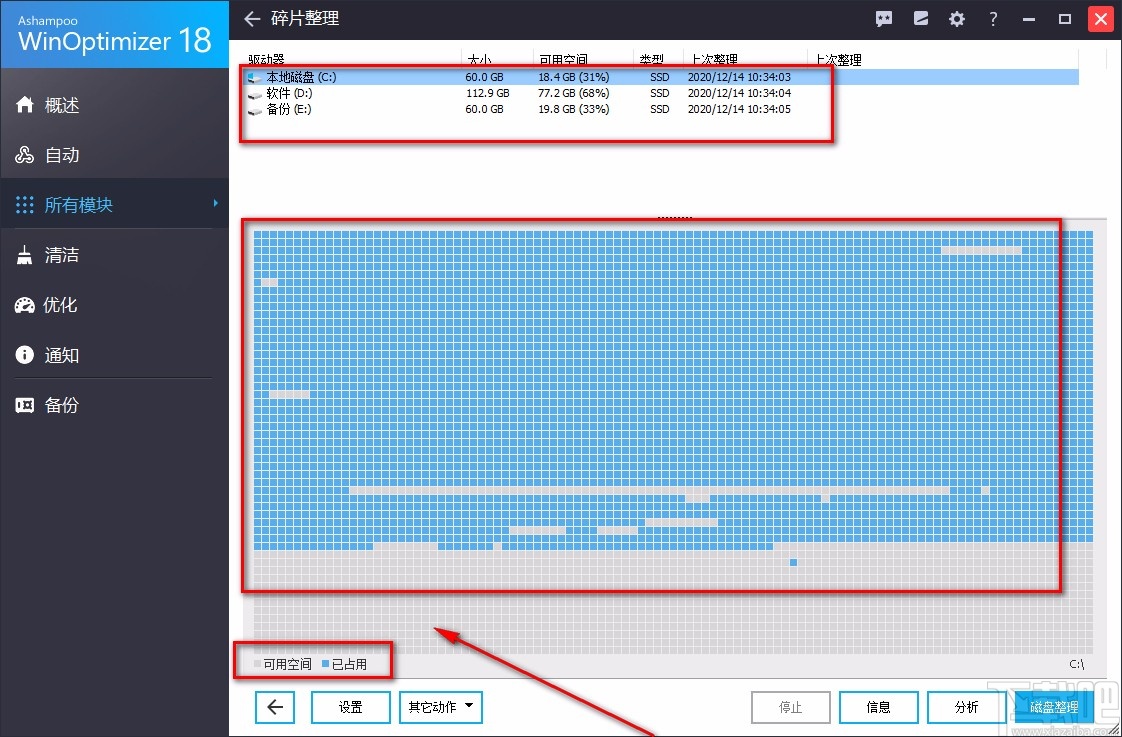Click the C:\ label under cluster map

pyautogui.click(x=1077, y=664)
